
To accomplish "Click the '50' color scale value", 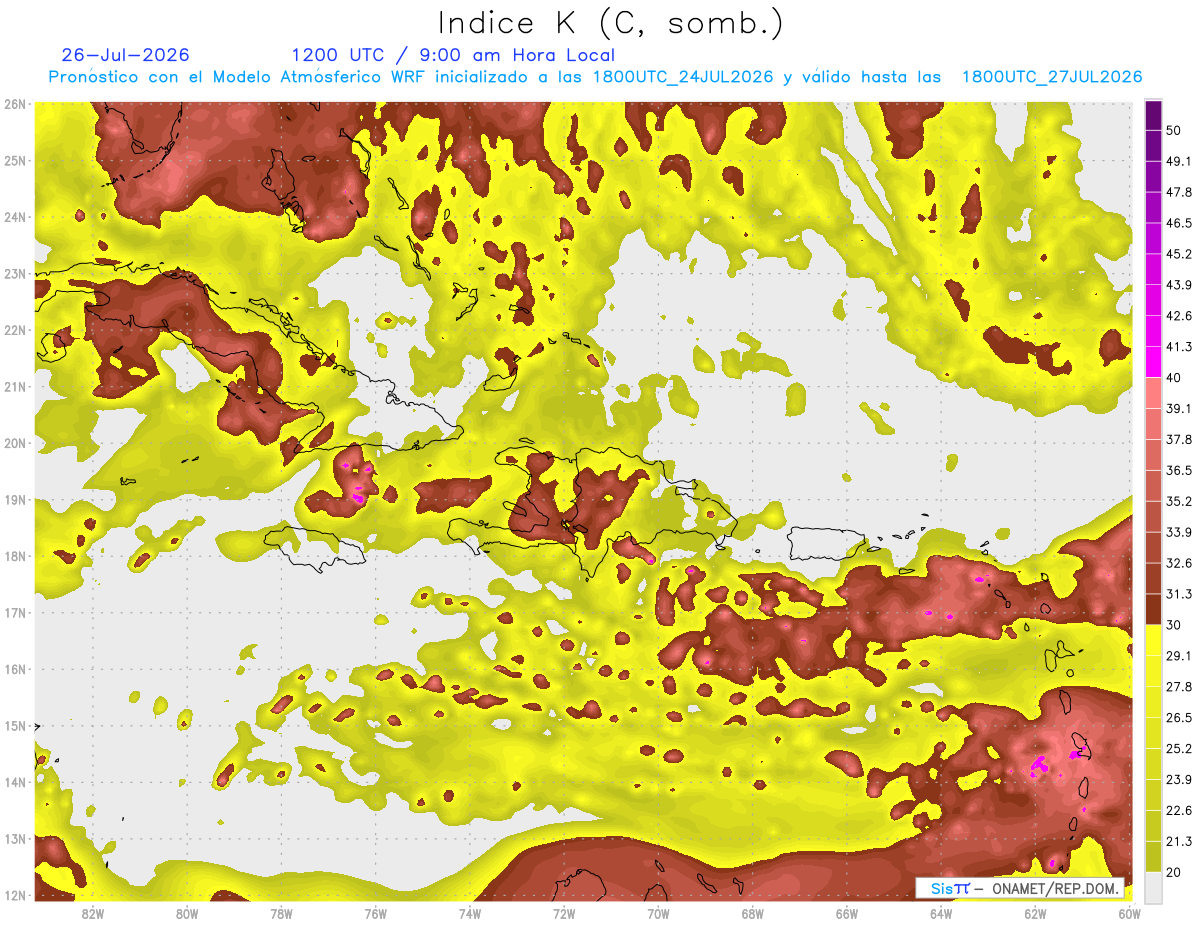I will (1173, 130).
